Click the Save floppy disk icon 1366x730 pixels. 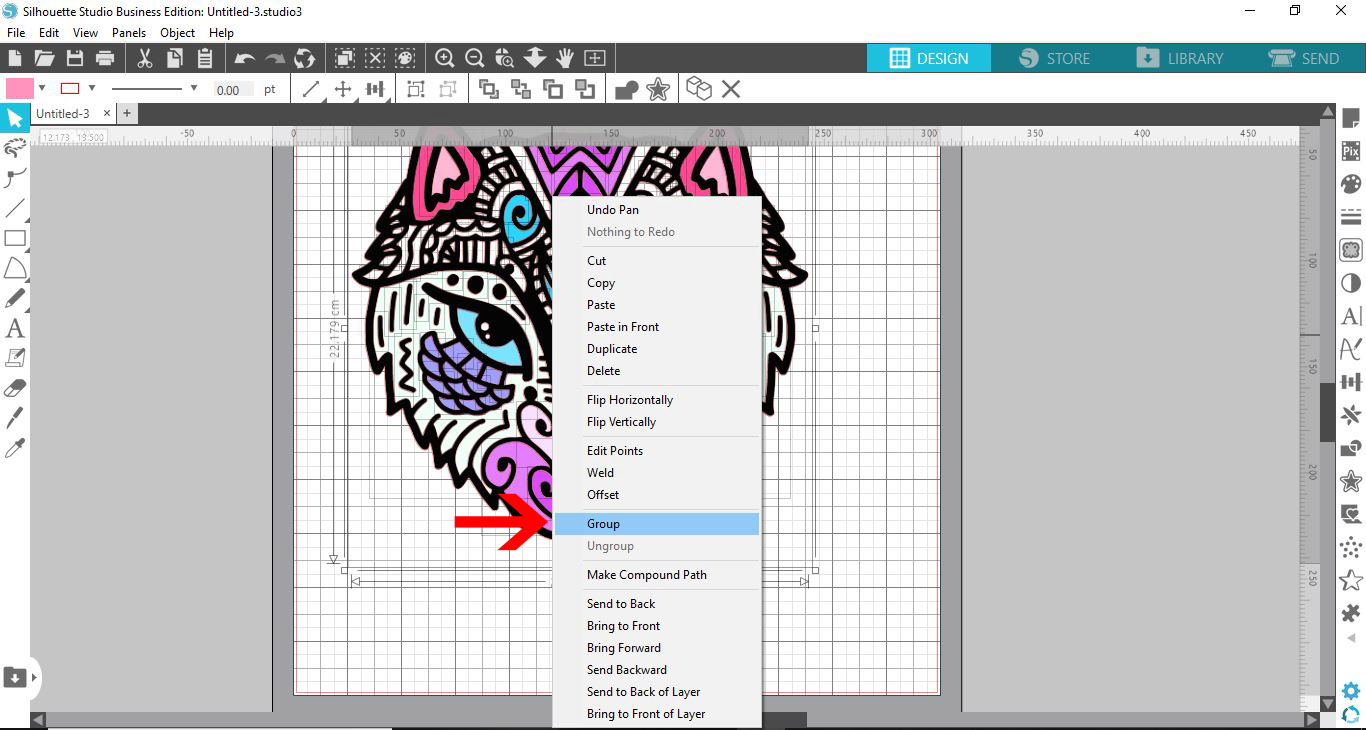tap(74, 58)
